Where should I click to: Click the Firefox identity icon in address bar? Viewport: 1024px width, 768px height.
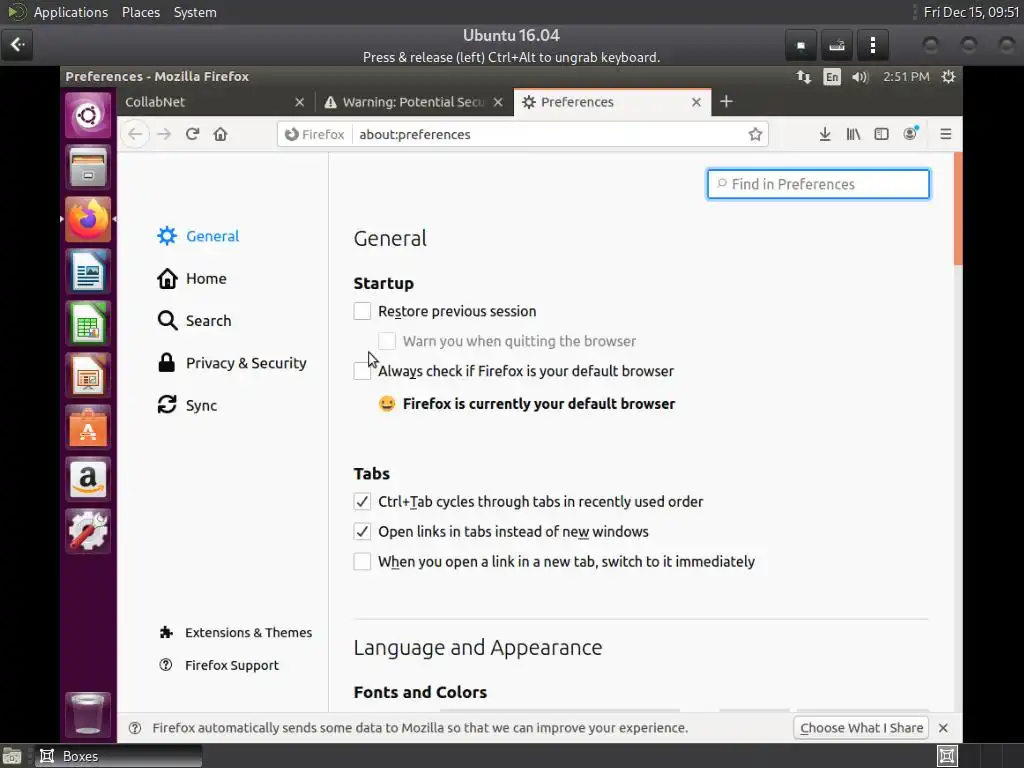click(315, 135)
